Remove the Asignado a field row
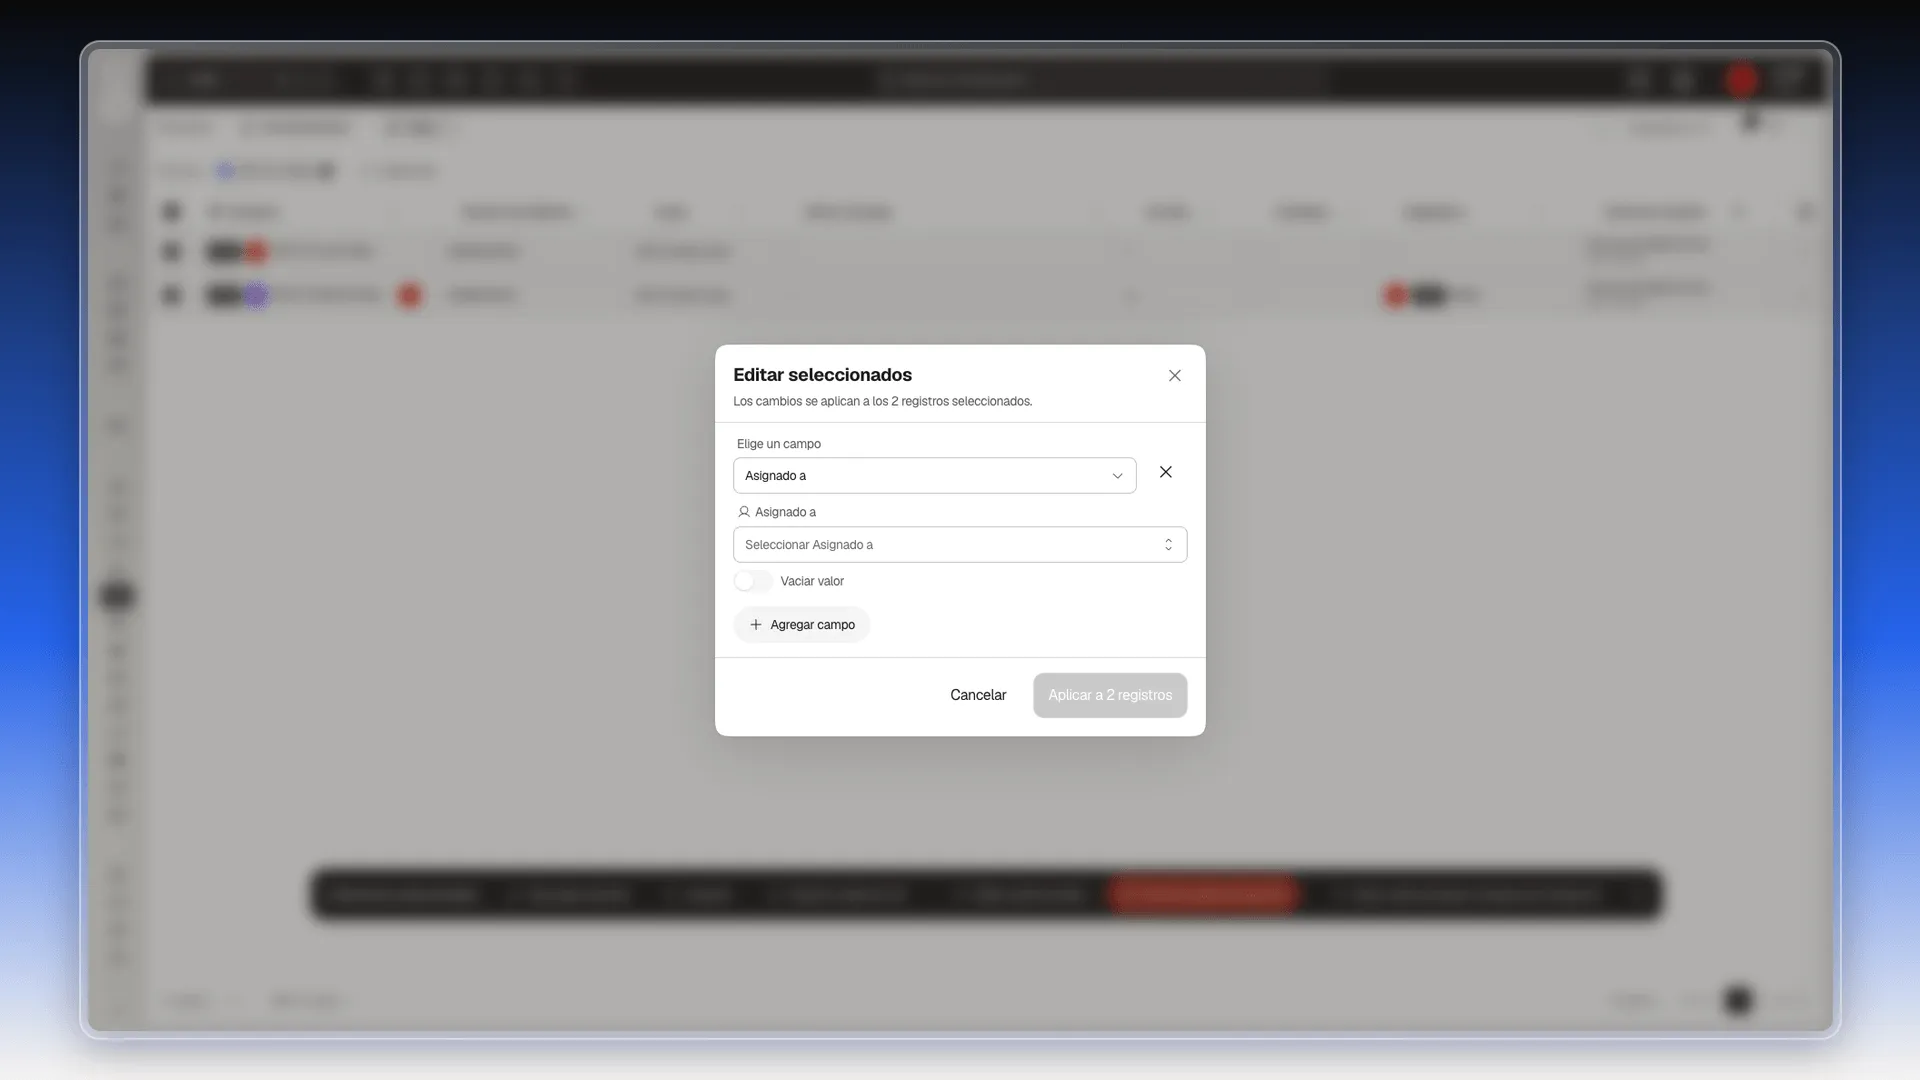The width and height of the screenshot is (1920, 1080). [x=1166, y=472]
